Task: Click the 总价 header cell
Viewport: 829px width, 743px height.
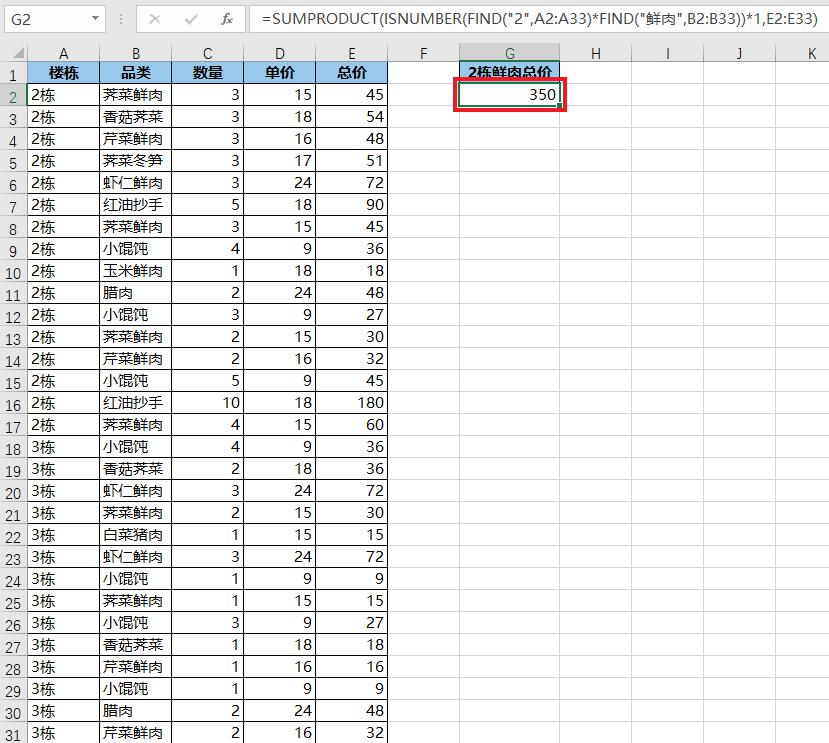Action: pos(352,72)
